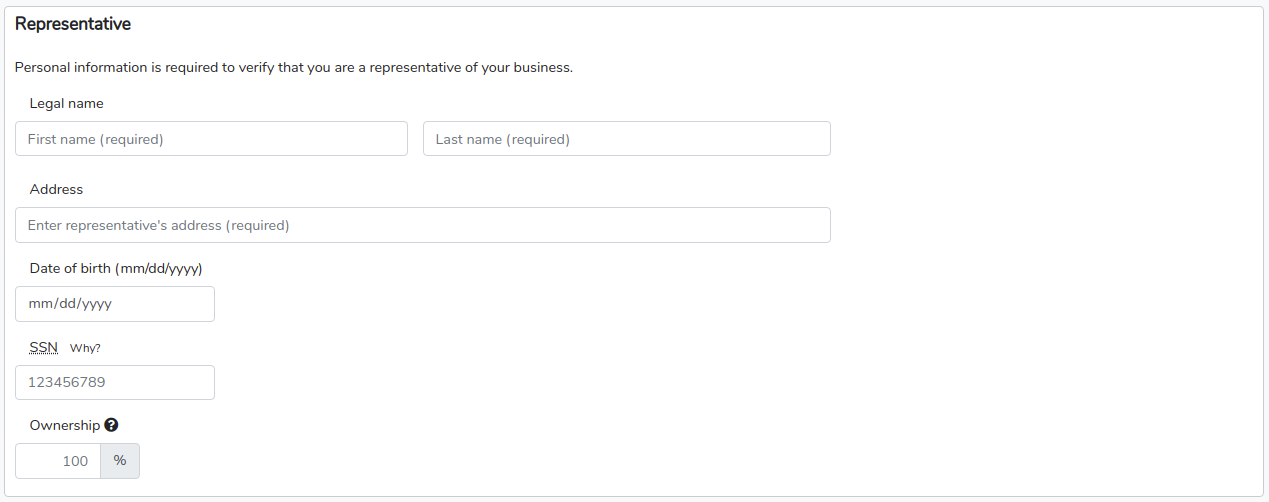Activate the date of birth mm/dd/yyyy field
The image size is (1269, 502).
pyautogui.click(x=115, y=304)
